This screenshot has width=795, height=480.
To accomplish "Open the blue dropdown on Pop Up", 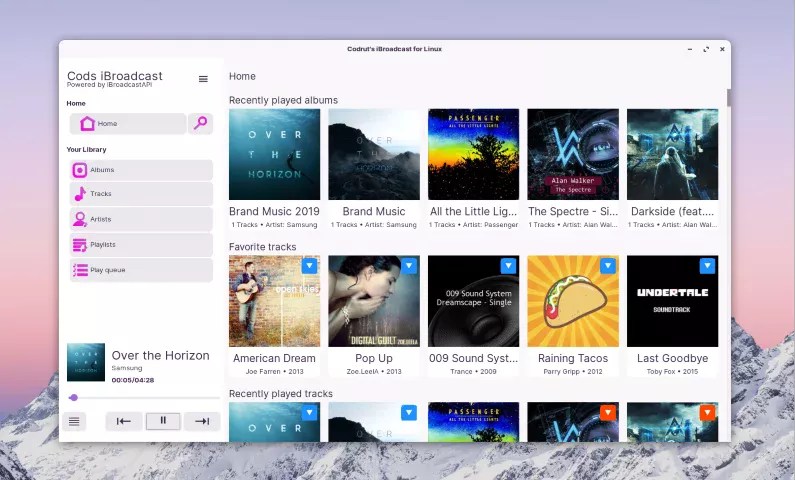I will tap(409, 266).
